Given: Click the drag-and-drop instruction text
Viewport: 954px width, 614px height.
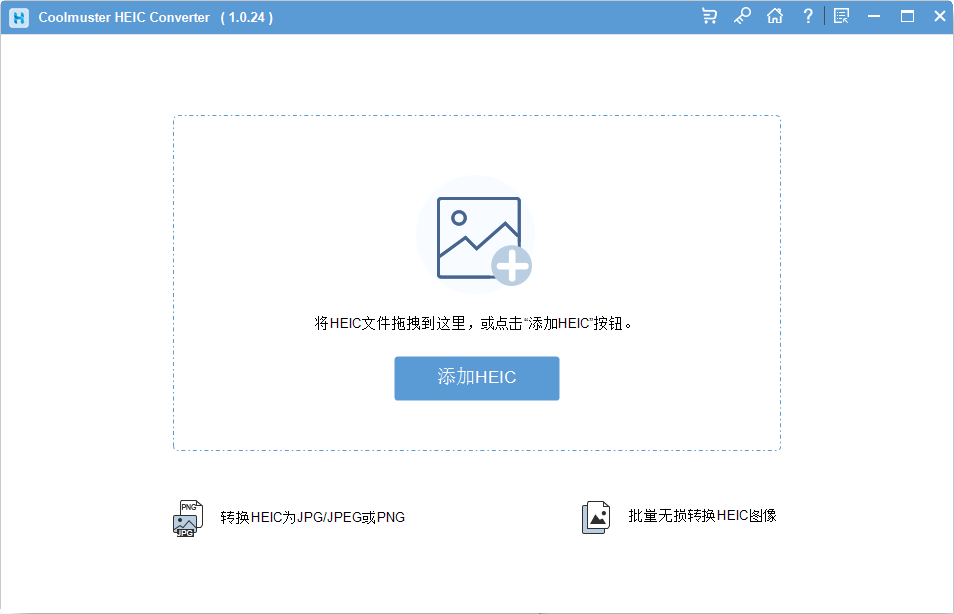Looking at the screenshot, I should [477, 322].
